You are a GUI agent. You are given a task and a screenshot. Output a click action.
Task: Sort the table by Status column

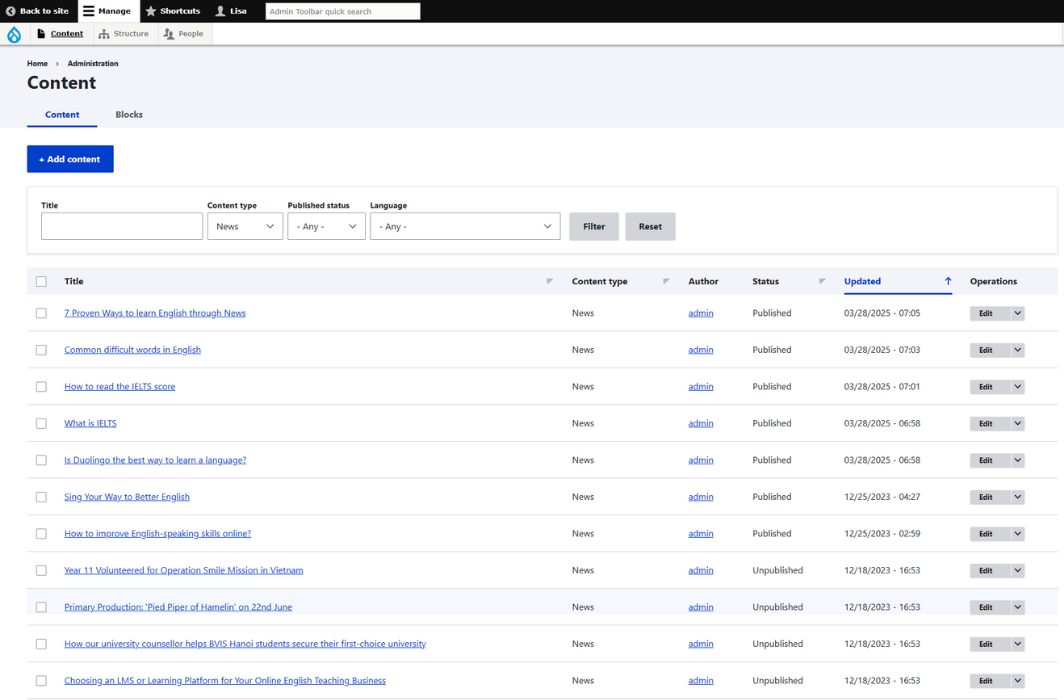tap(766, 281)
